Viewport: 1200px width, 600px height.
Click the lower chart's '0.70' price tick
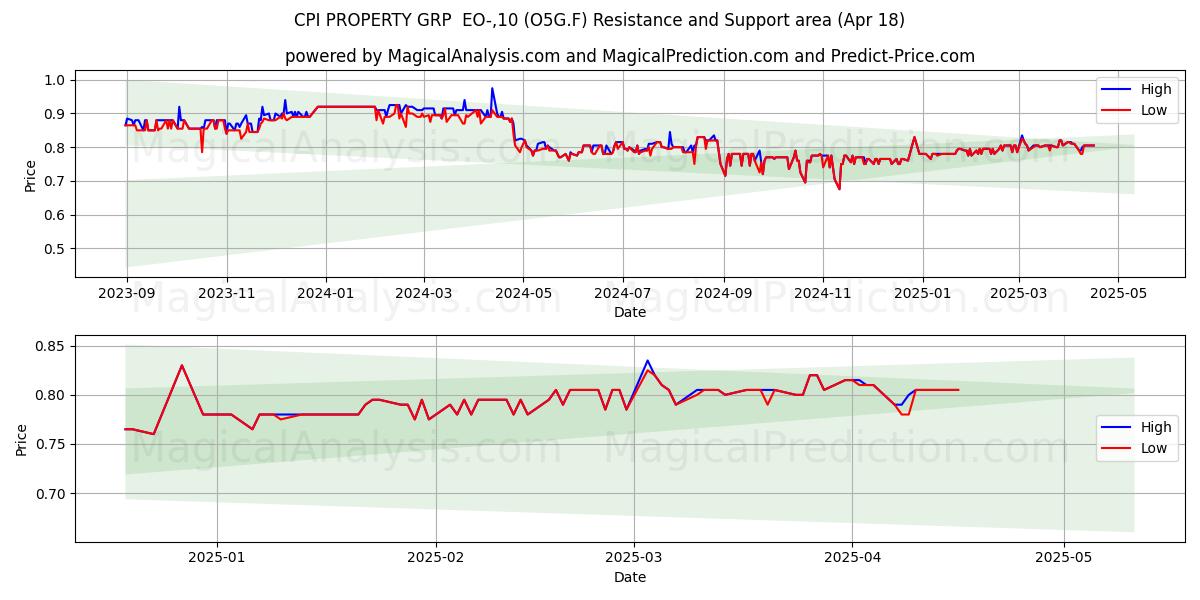pos(51,493)
